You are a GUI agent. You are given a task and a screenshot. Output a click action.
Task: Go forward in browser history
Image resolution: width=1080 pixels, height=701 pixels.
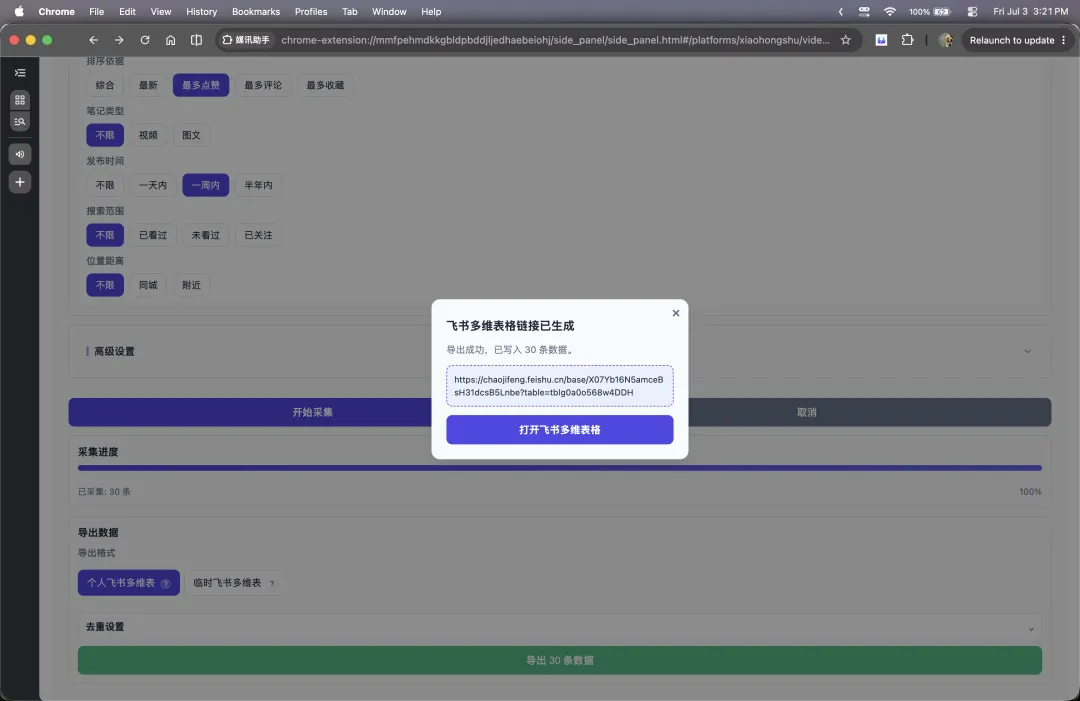point(119,40)
